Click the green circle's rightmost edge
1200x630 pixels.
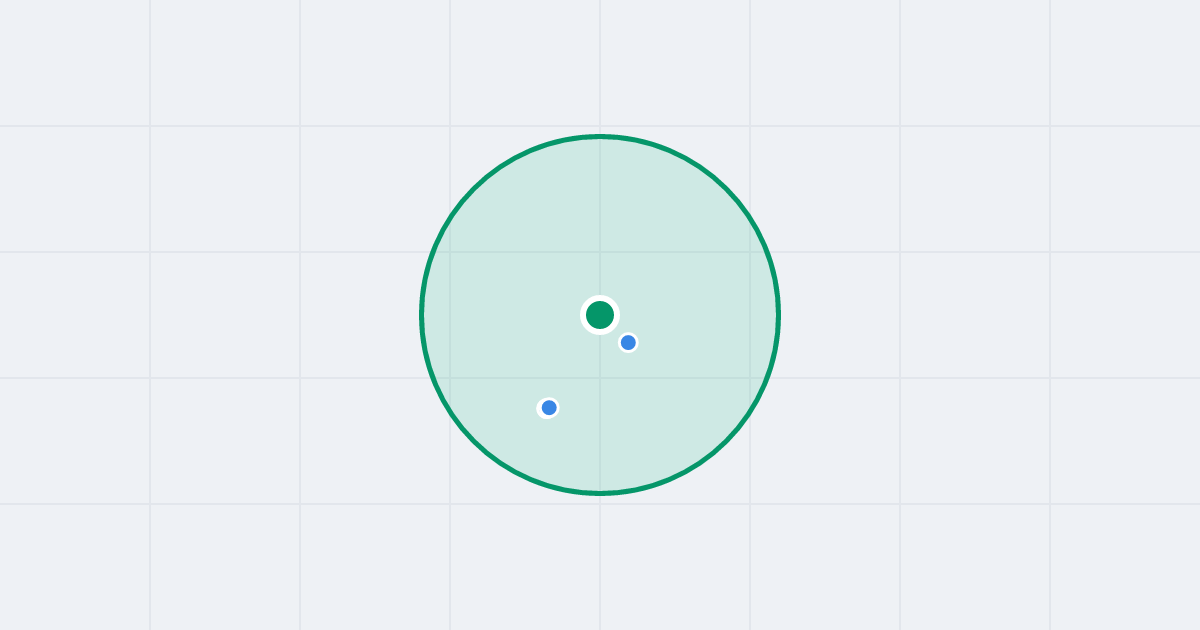[x=778, y=315]
